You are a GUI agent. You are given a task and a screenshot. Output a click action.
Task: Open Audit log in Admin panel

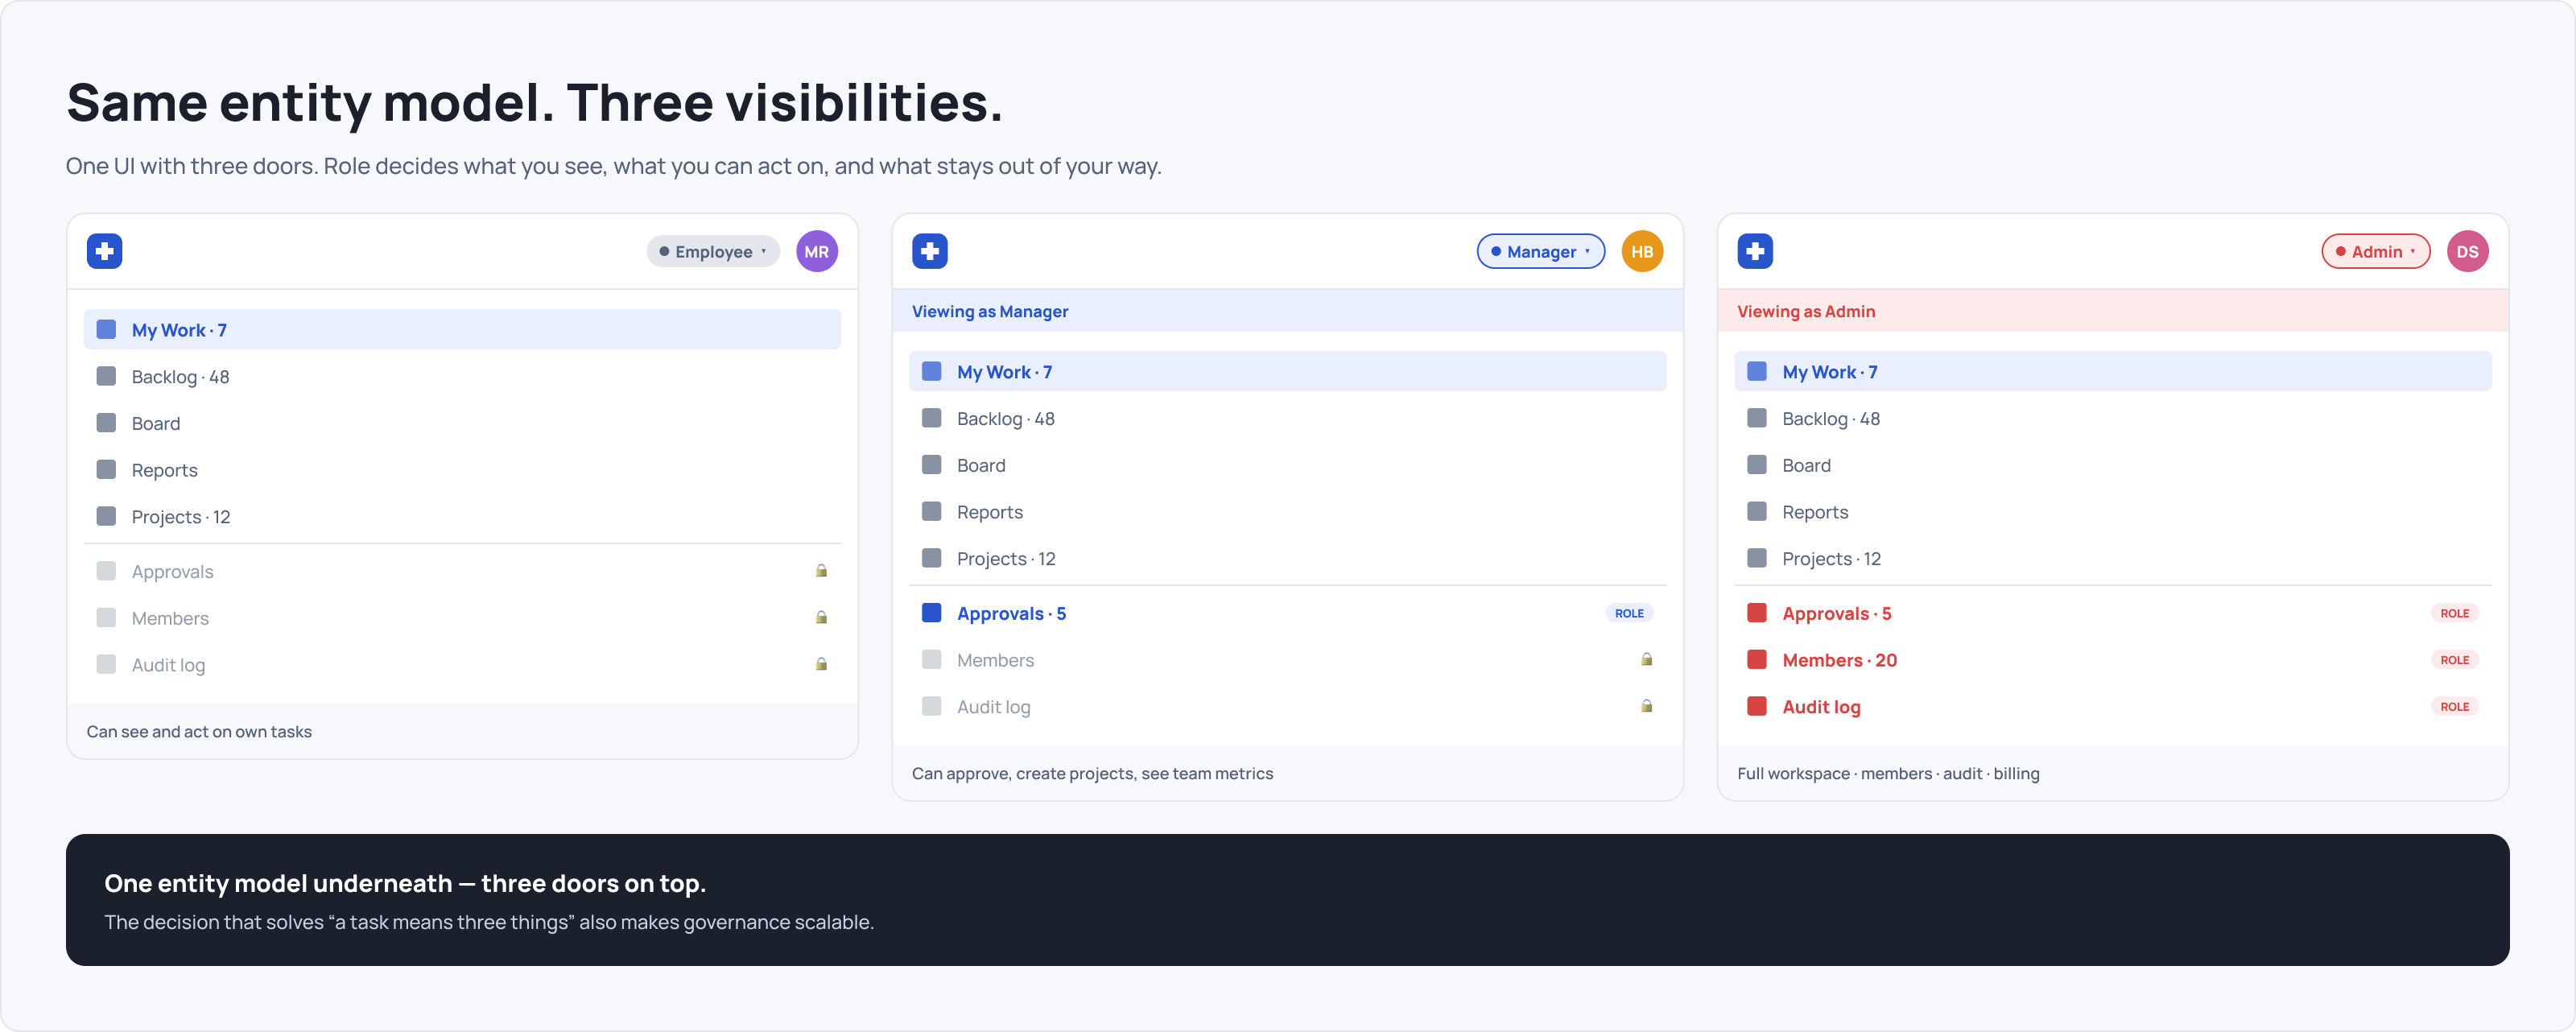2112,707
